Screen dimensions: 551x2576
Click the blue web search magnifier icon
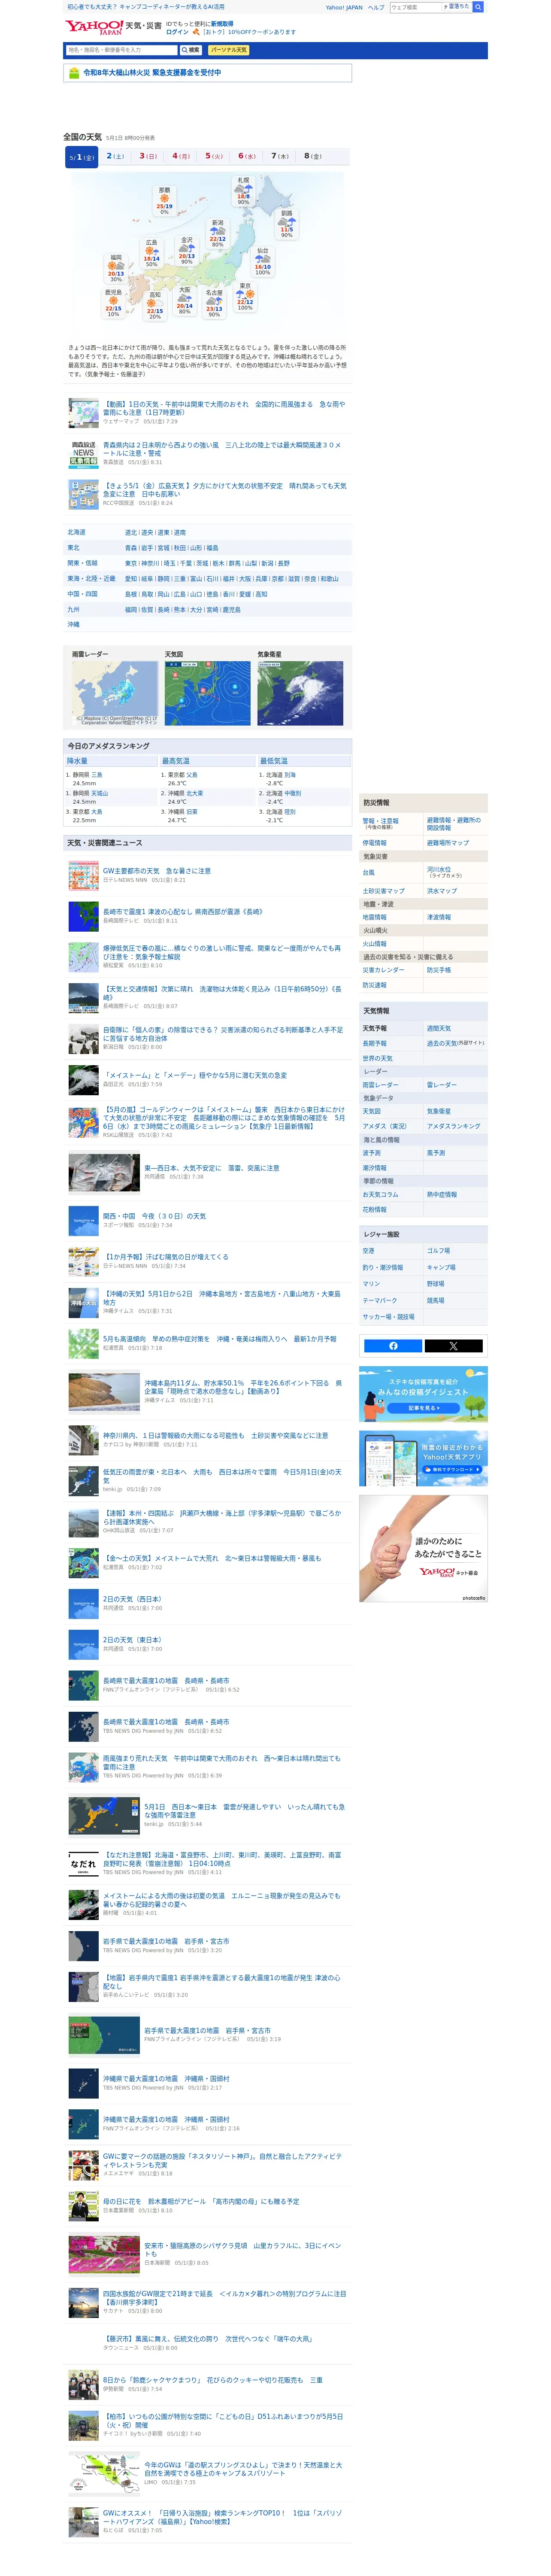pyautogui.click(x=478, y=7)
